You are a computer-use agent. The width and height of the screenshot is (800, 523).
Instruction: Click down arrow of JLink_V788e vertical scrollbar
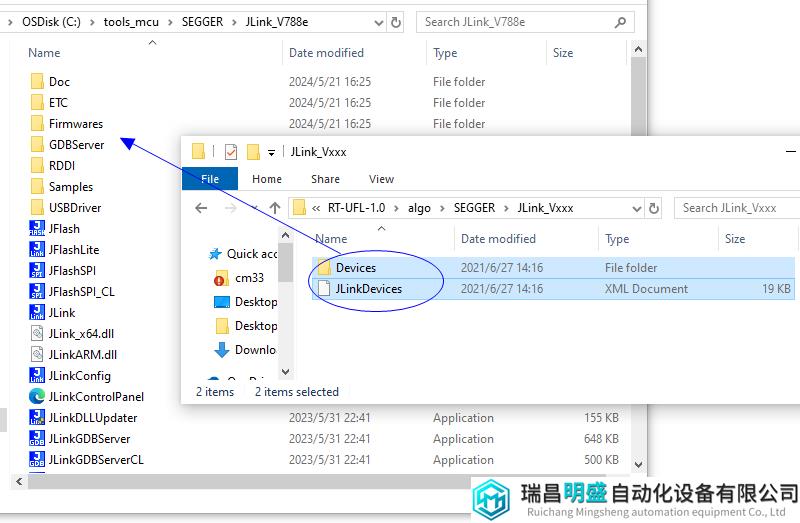[638, 465]
